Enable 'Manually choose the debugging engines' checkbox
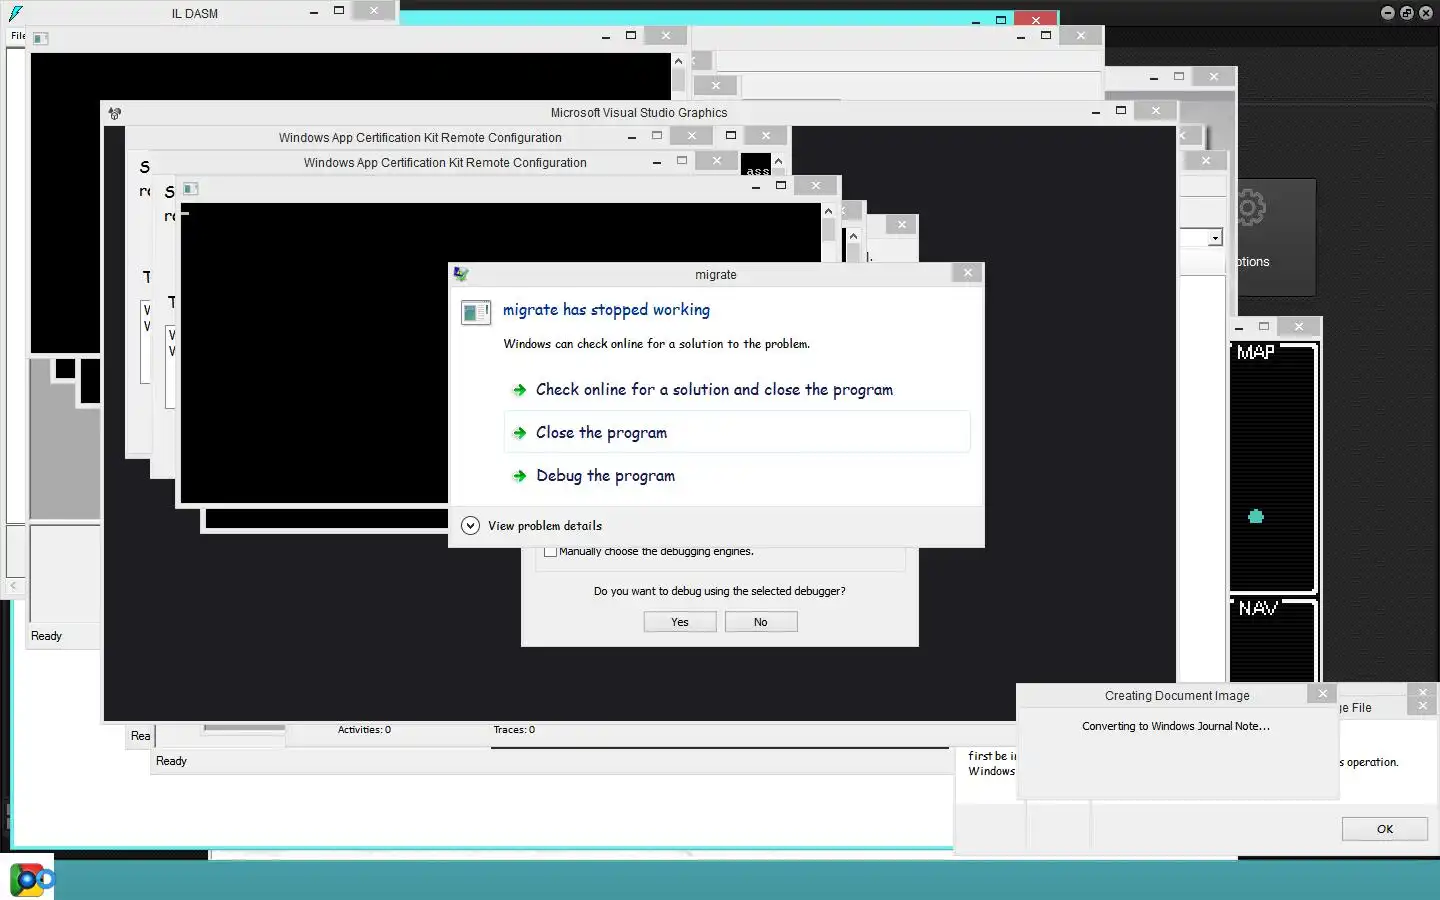This screenshot has height=900, width=1440. (550, 551)
